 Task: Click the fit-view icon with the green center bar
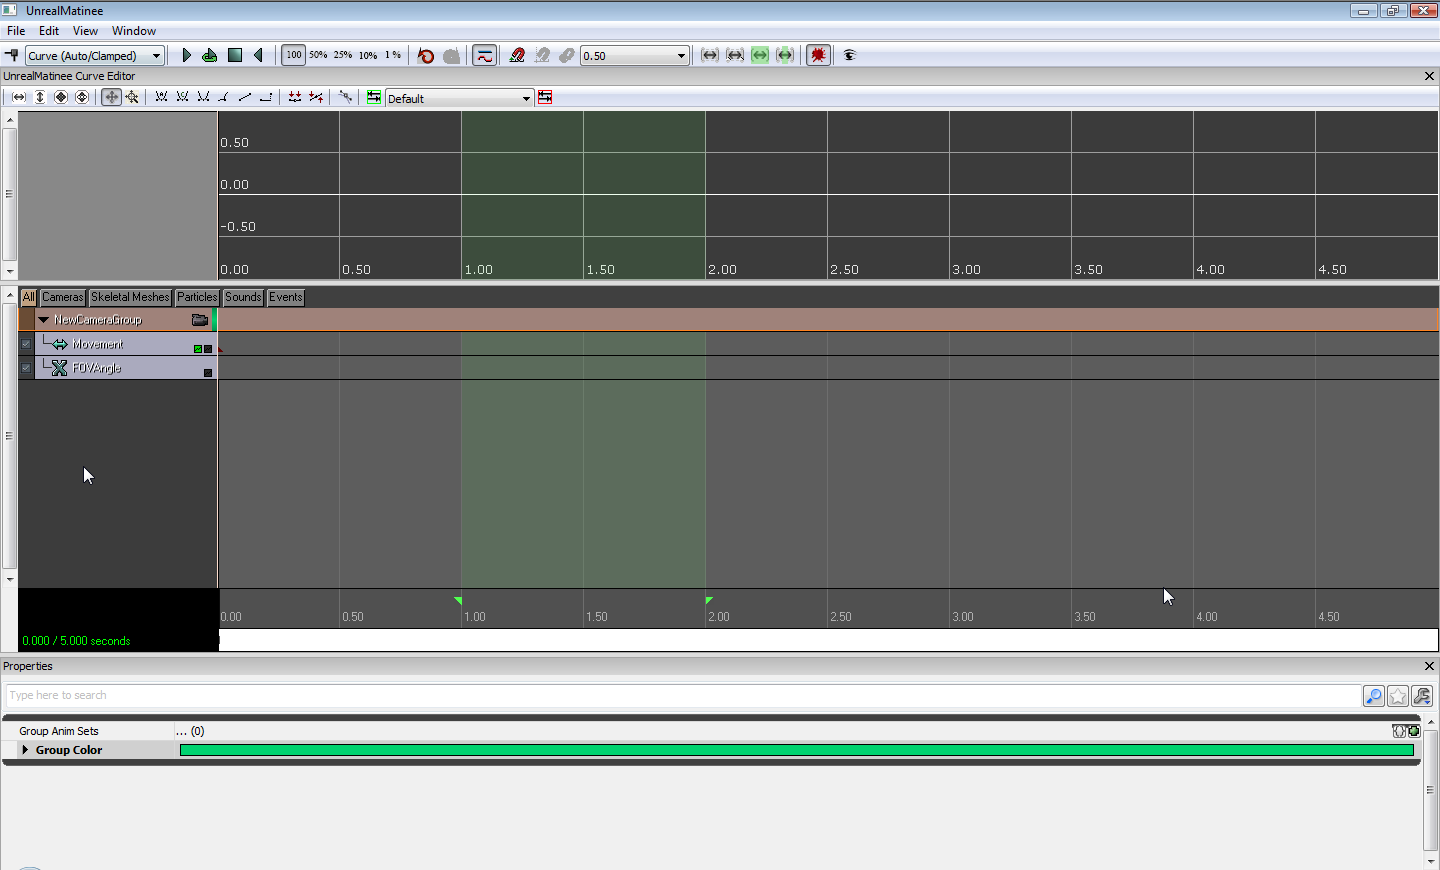click(785, 55)
